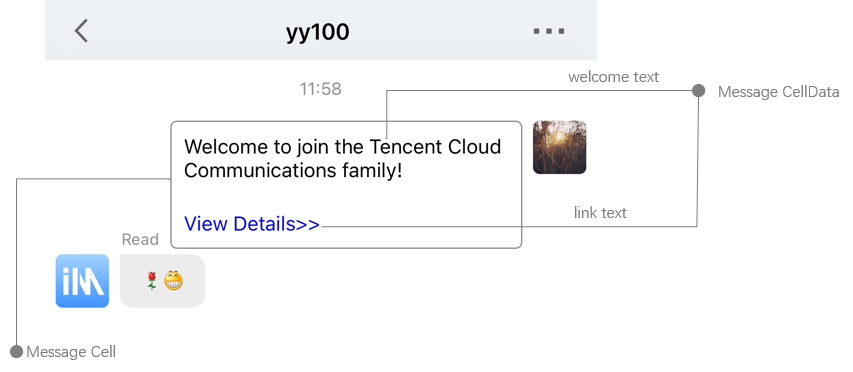Open the View Details>> link
This screenshot has height=372, width=853.
click(252, 224)
